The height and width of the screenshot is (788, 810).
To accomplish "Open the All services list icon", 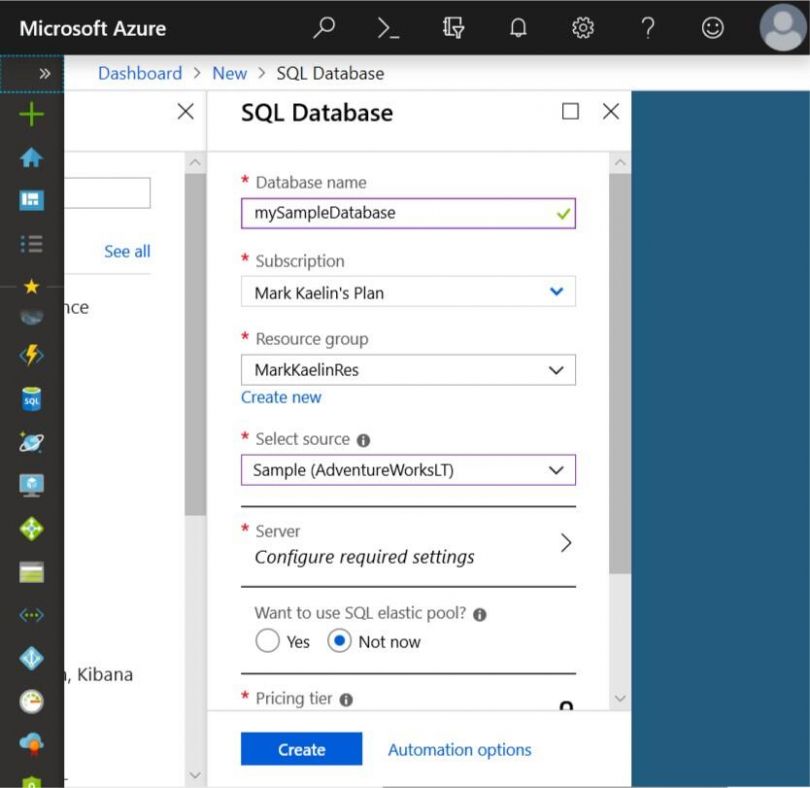I will [x=31, y=243].
